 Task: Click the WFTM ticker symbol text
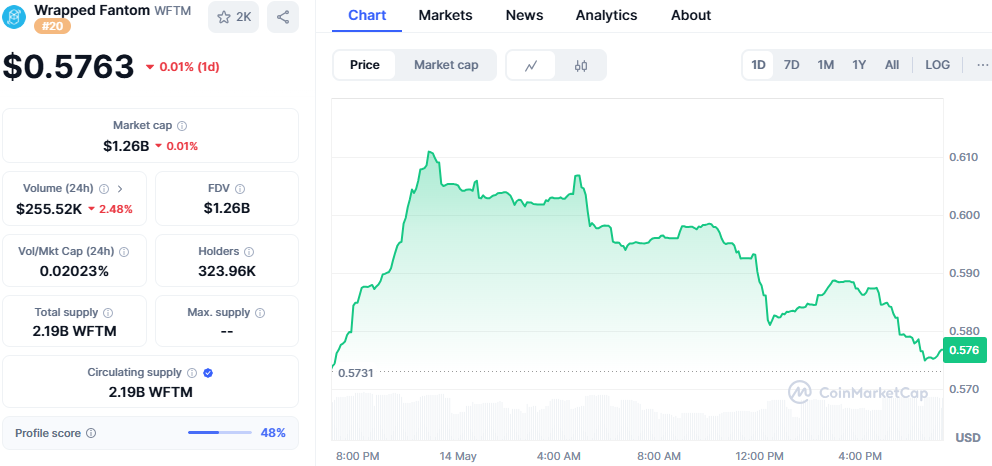coord(173,10)
